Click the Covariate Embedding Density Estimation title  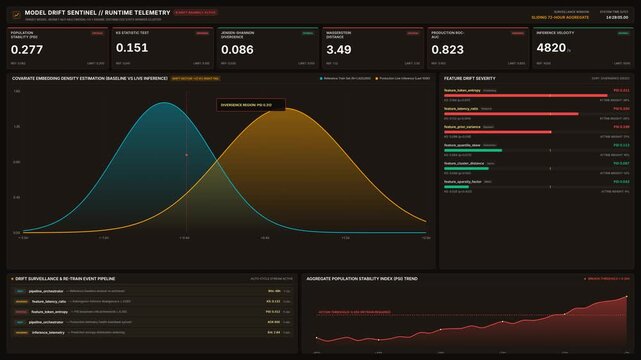click(90, 78)
